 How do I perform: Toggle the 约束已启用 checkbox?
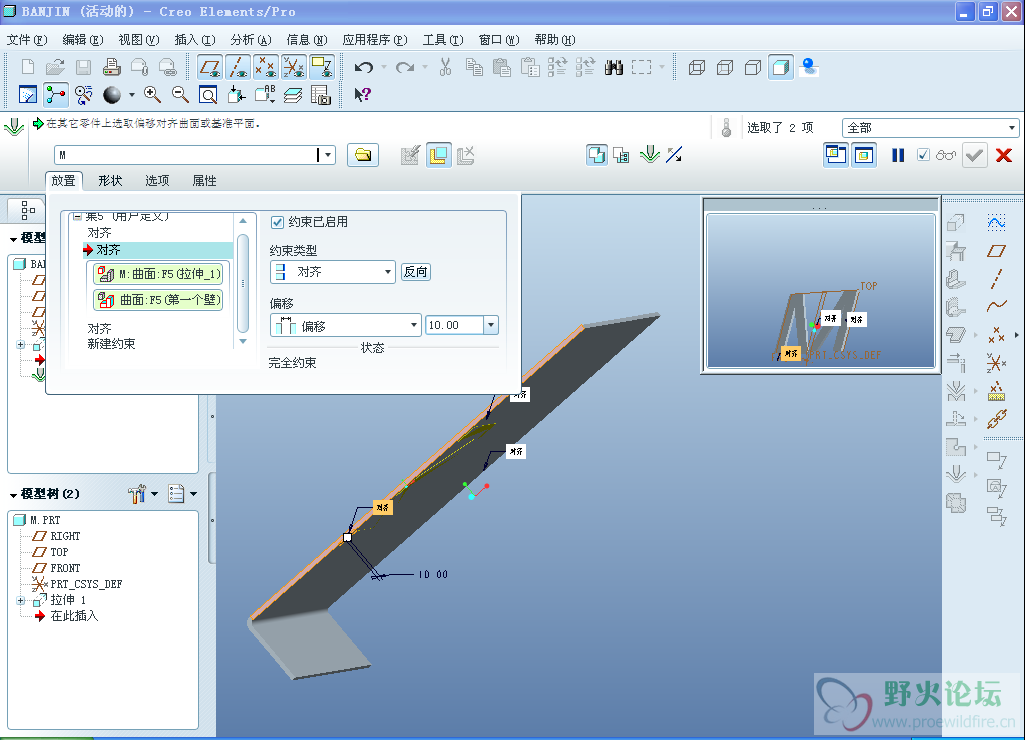tap(277, 222)
